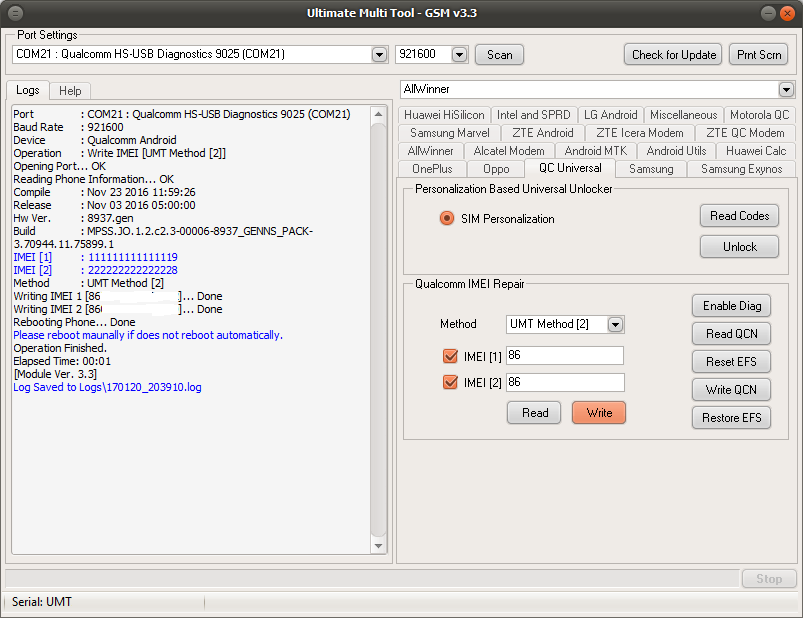Open the Alcatel Modem tab
The height and width of the screenshot is (618, 803).
point(509,151)
